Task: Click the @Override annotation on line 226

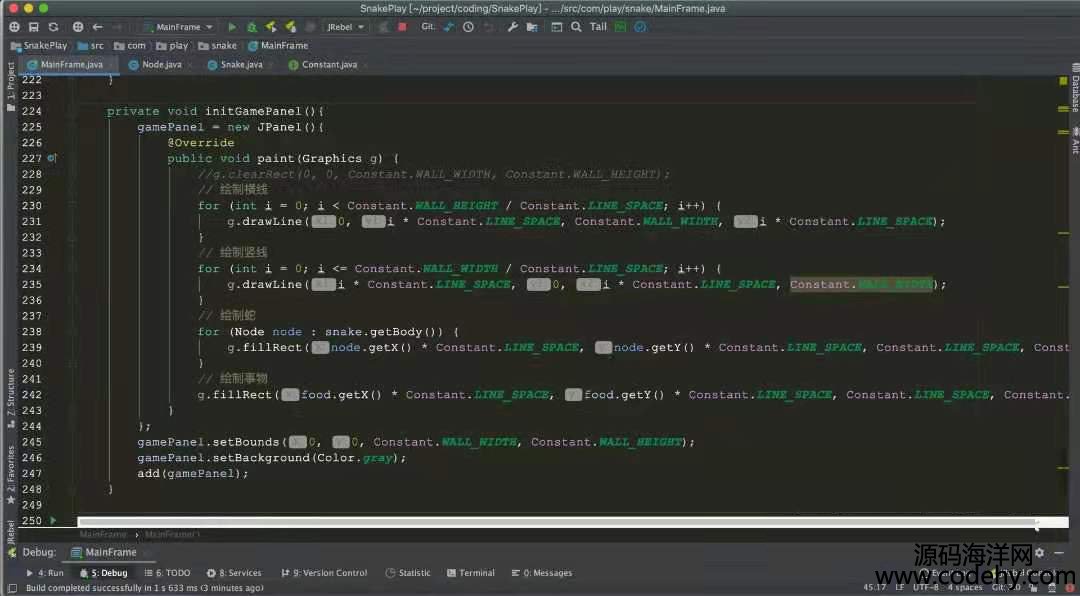Action: pos(200,143)
